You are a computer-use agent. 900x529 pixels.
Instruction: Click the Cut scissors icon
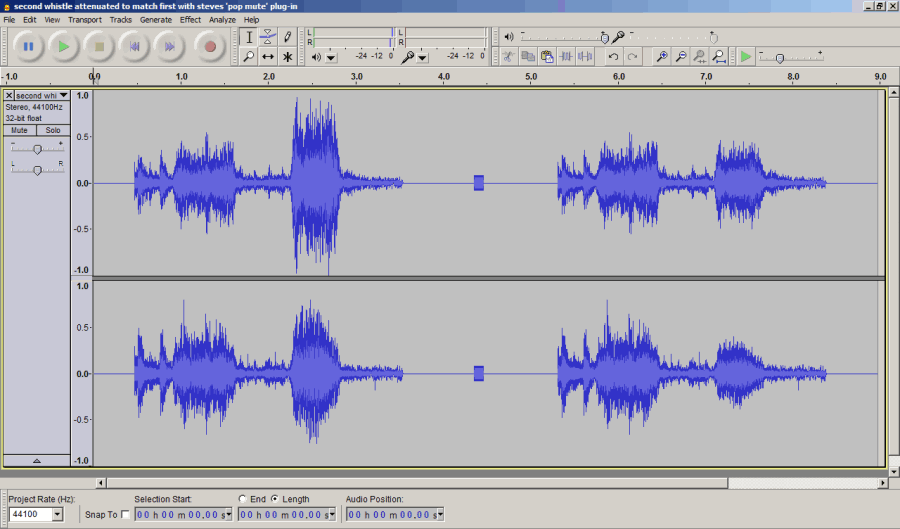(x=509, y=56)
